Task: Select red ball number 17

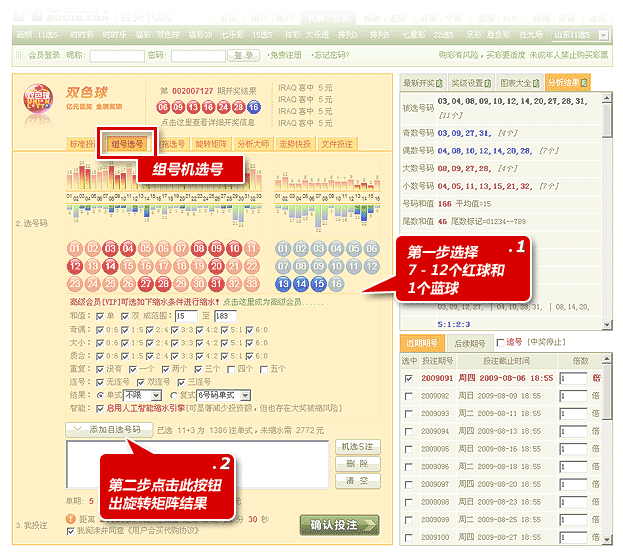Action: point(163,266)
